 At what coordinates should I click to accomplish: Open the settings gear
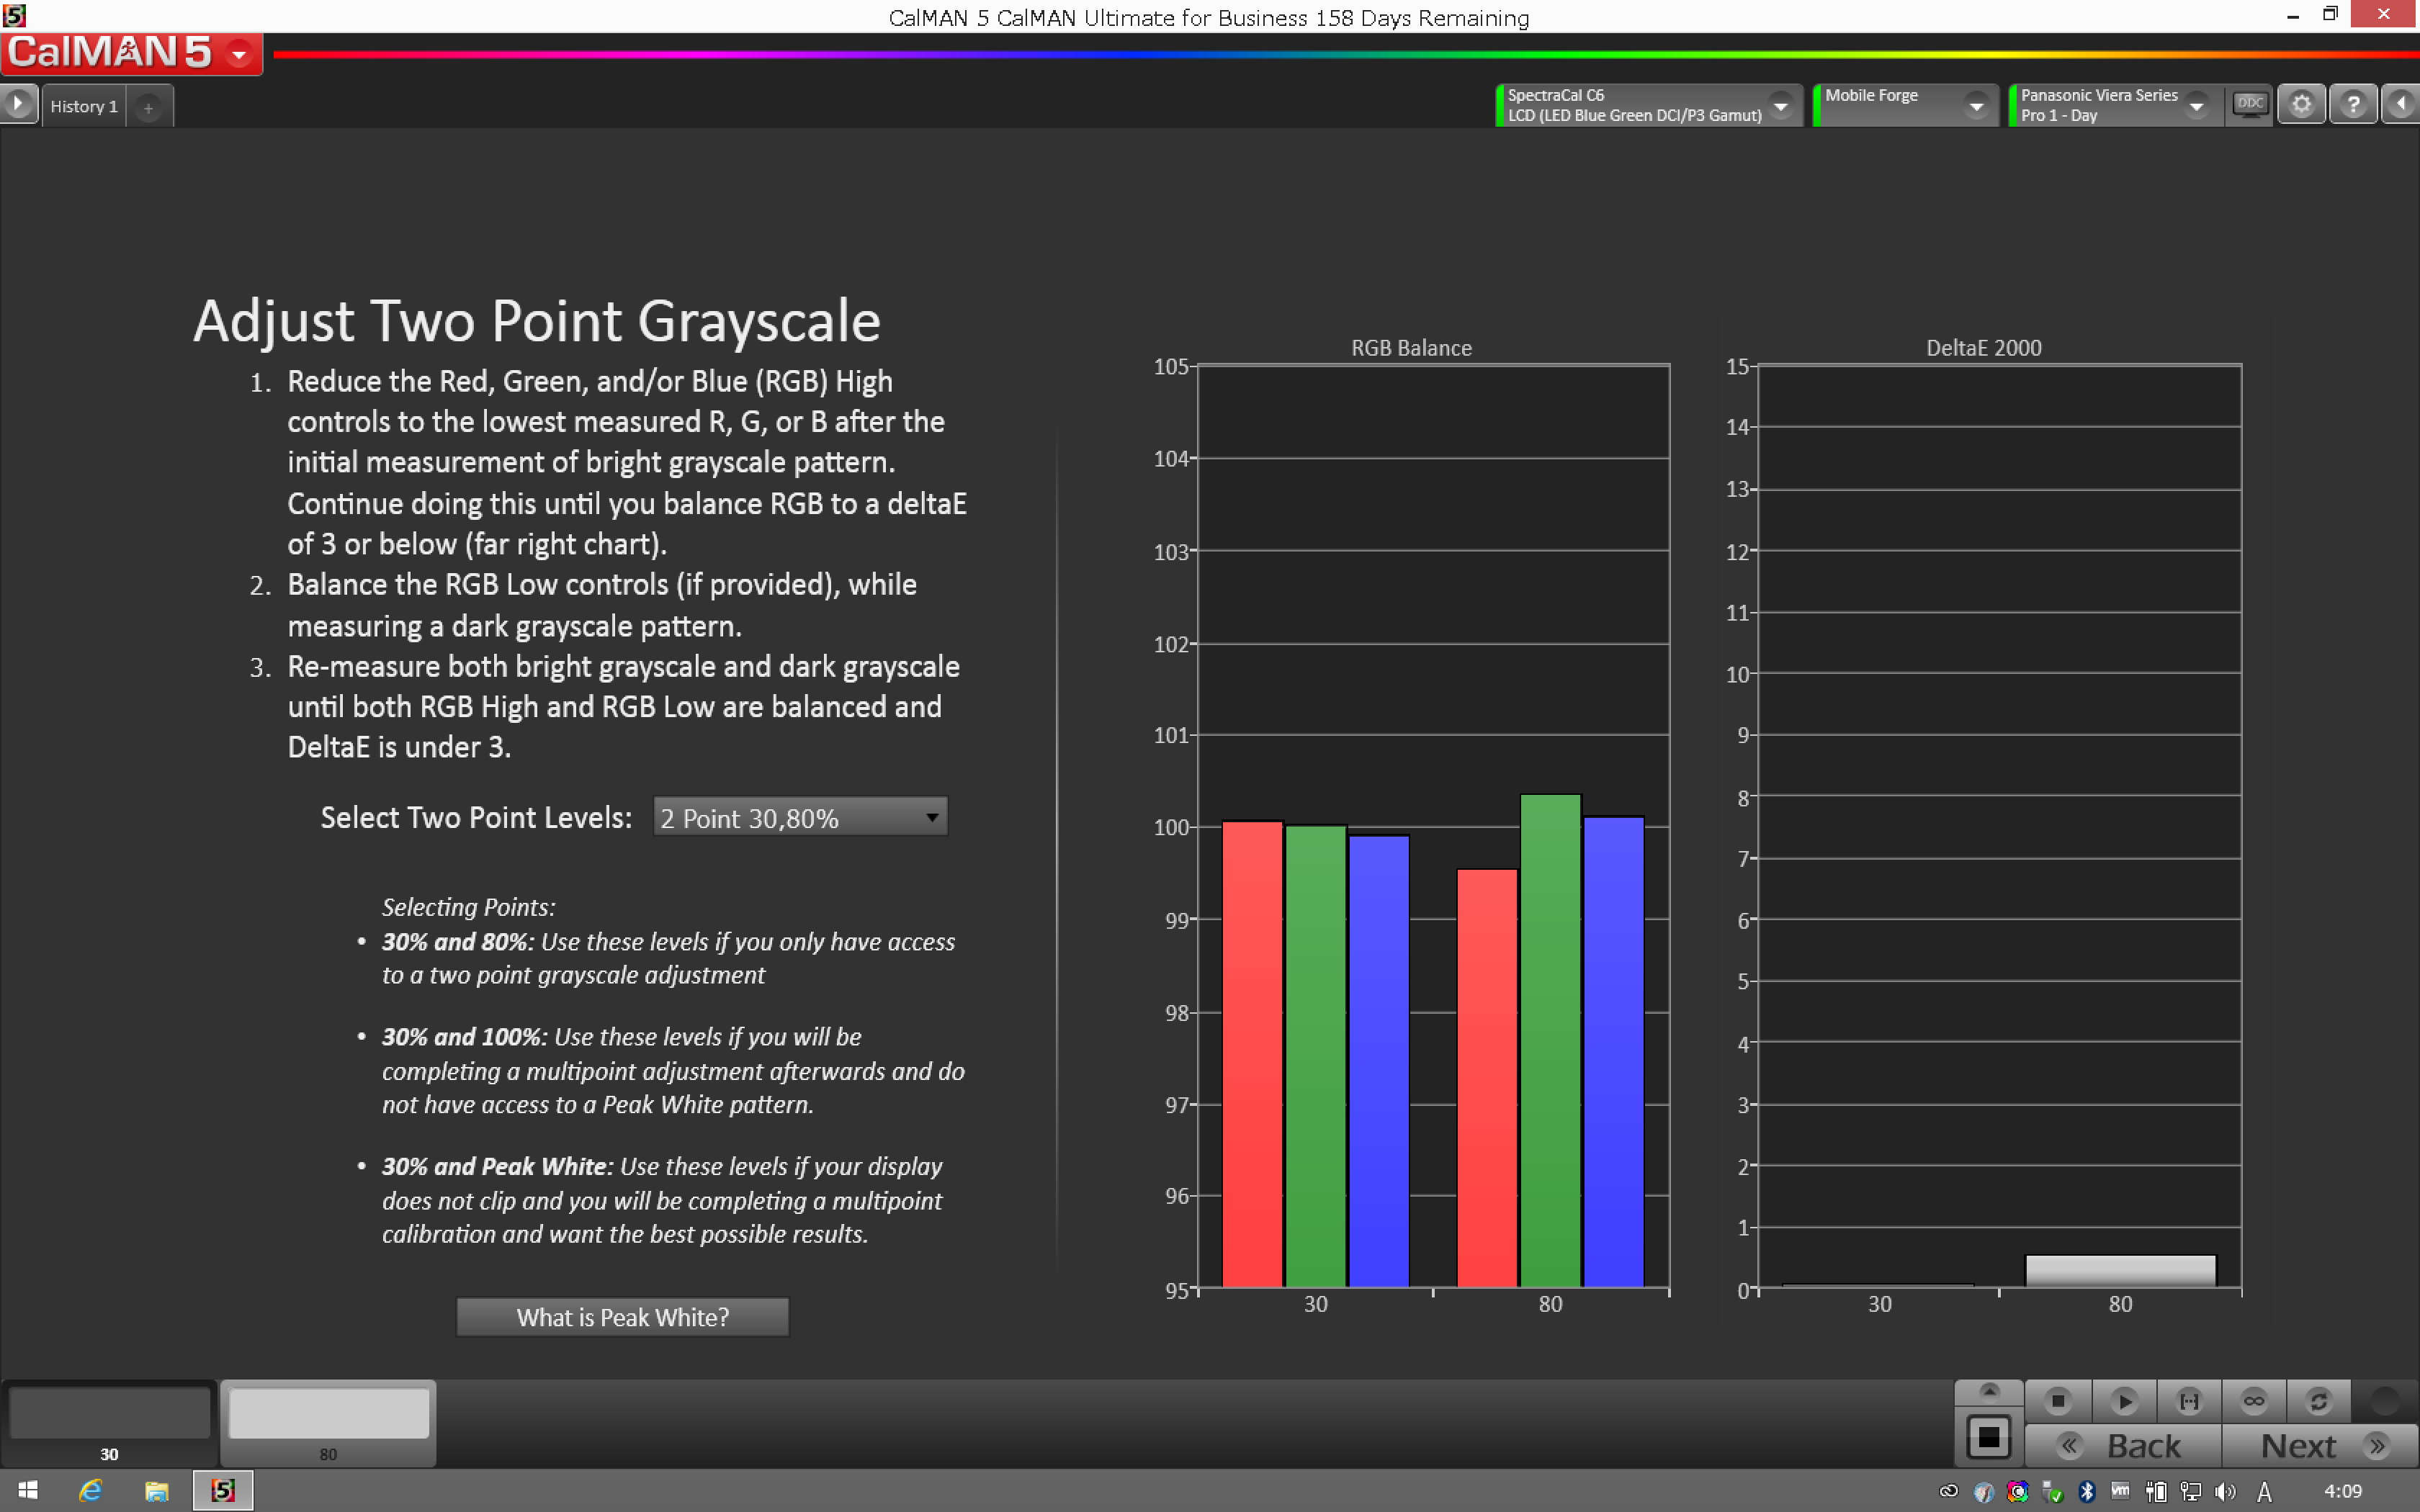[2301, 104]
